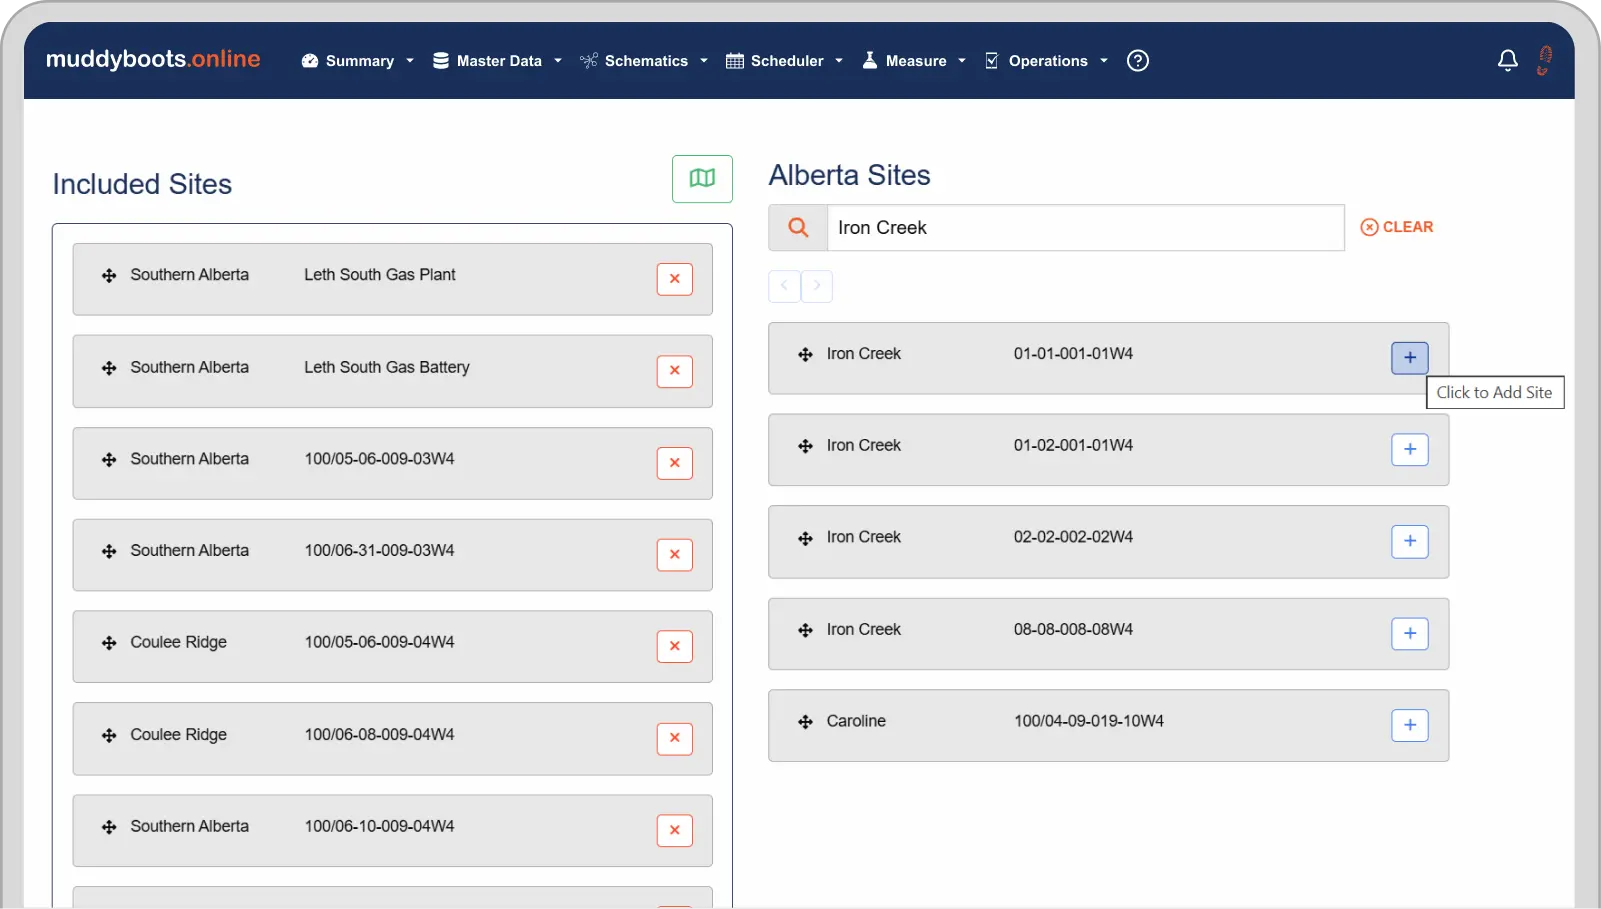Clear the site search with CLEAR
This screenshot has height=909, width=1601.
pos(1397,227)
